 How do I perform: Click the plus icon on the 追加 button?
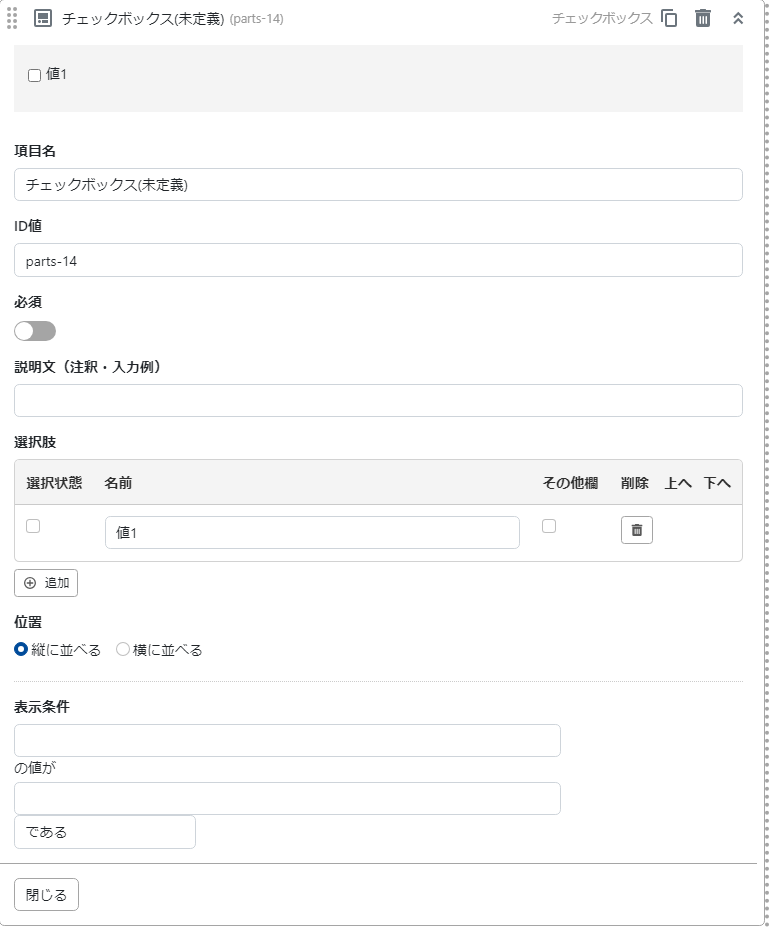[30, 583]
